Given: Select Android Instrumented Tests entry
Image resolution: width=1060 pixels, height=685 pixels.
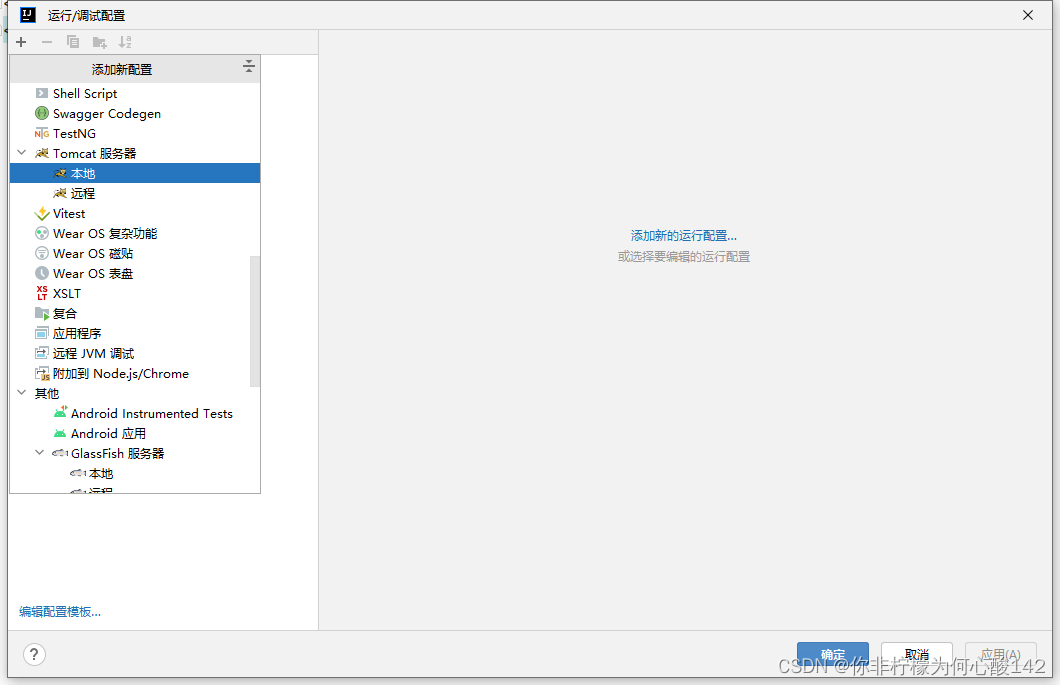Looking at the screenshot, I should tap(135, 413).
